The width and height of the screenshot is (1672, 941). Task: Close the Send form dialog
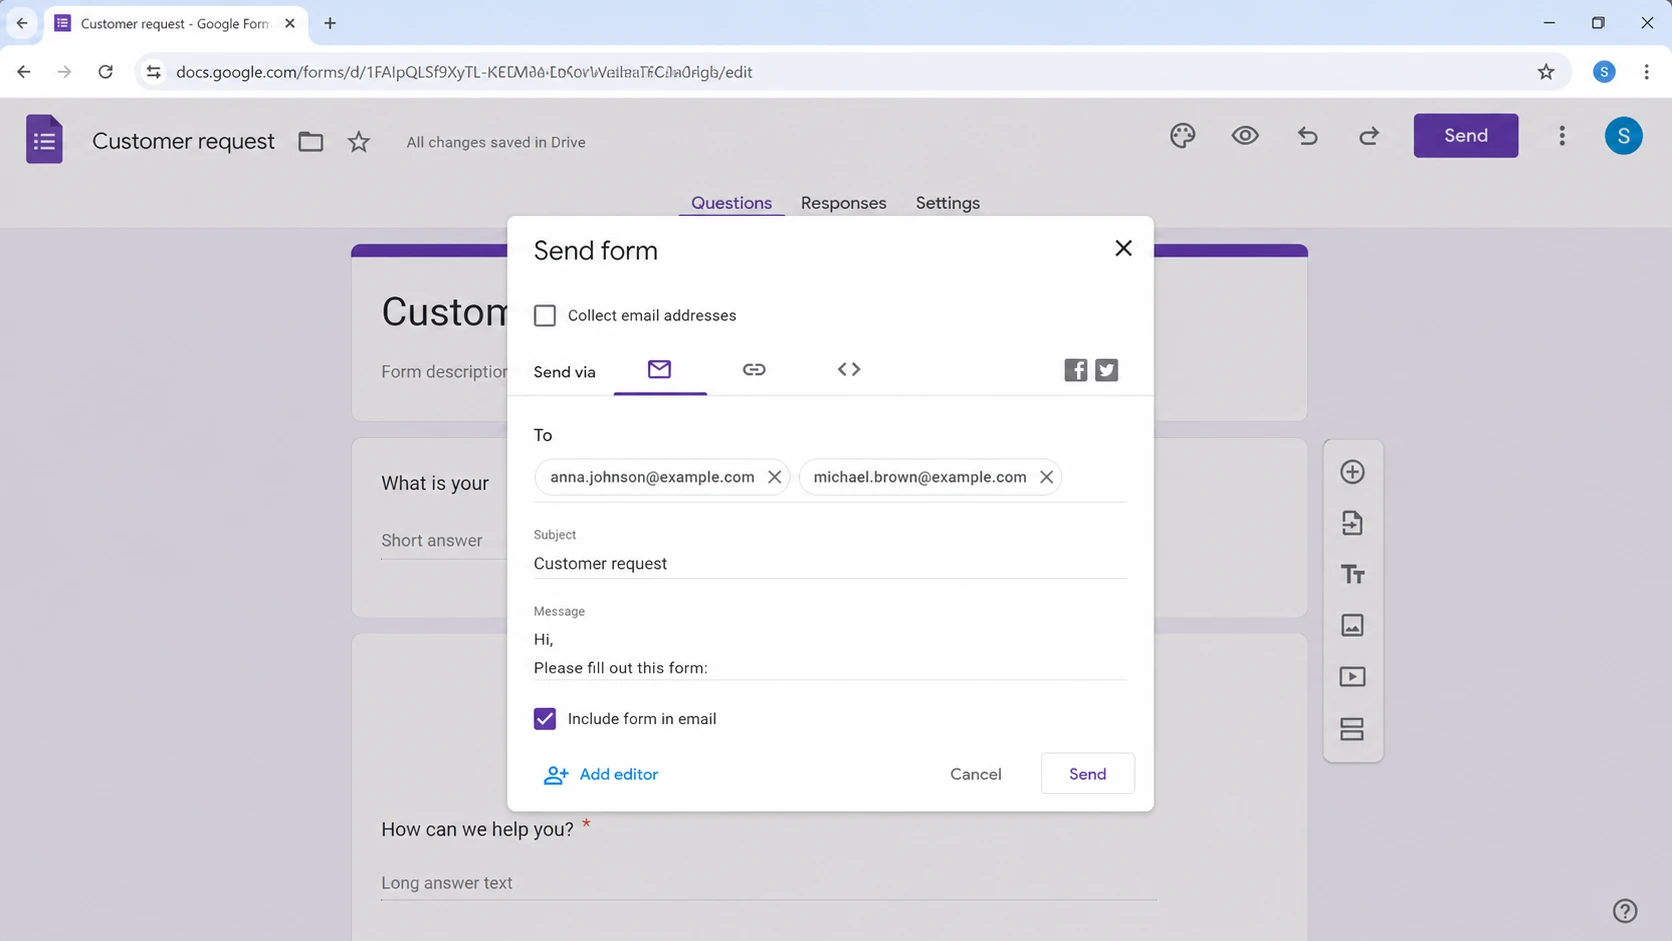(x=1123, y=248)
